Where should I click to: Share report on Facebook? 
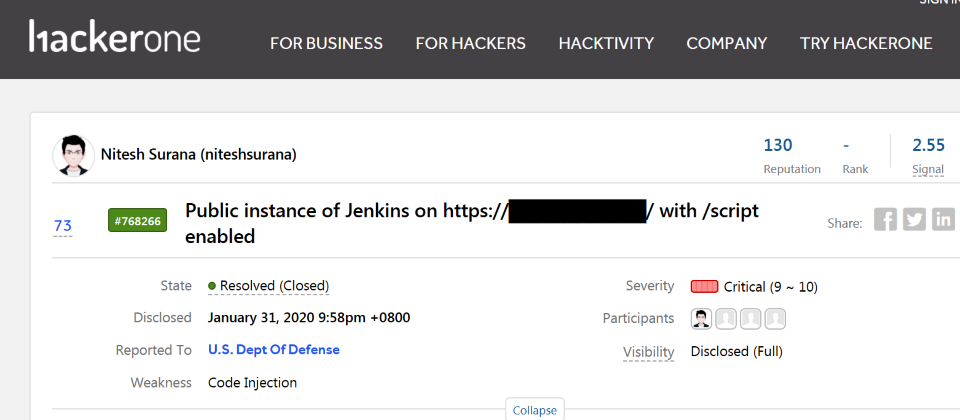coord(885,220)
